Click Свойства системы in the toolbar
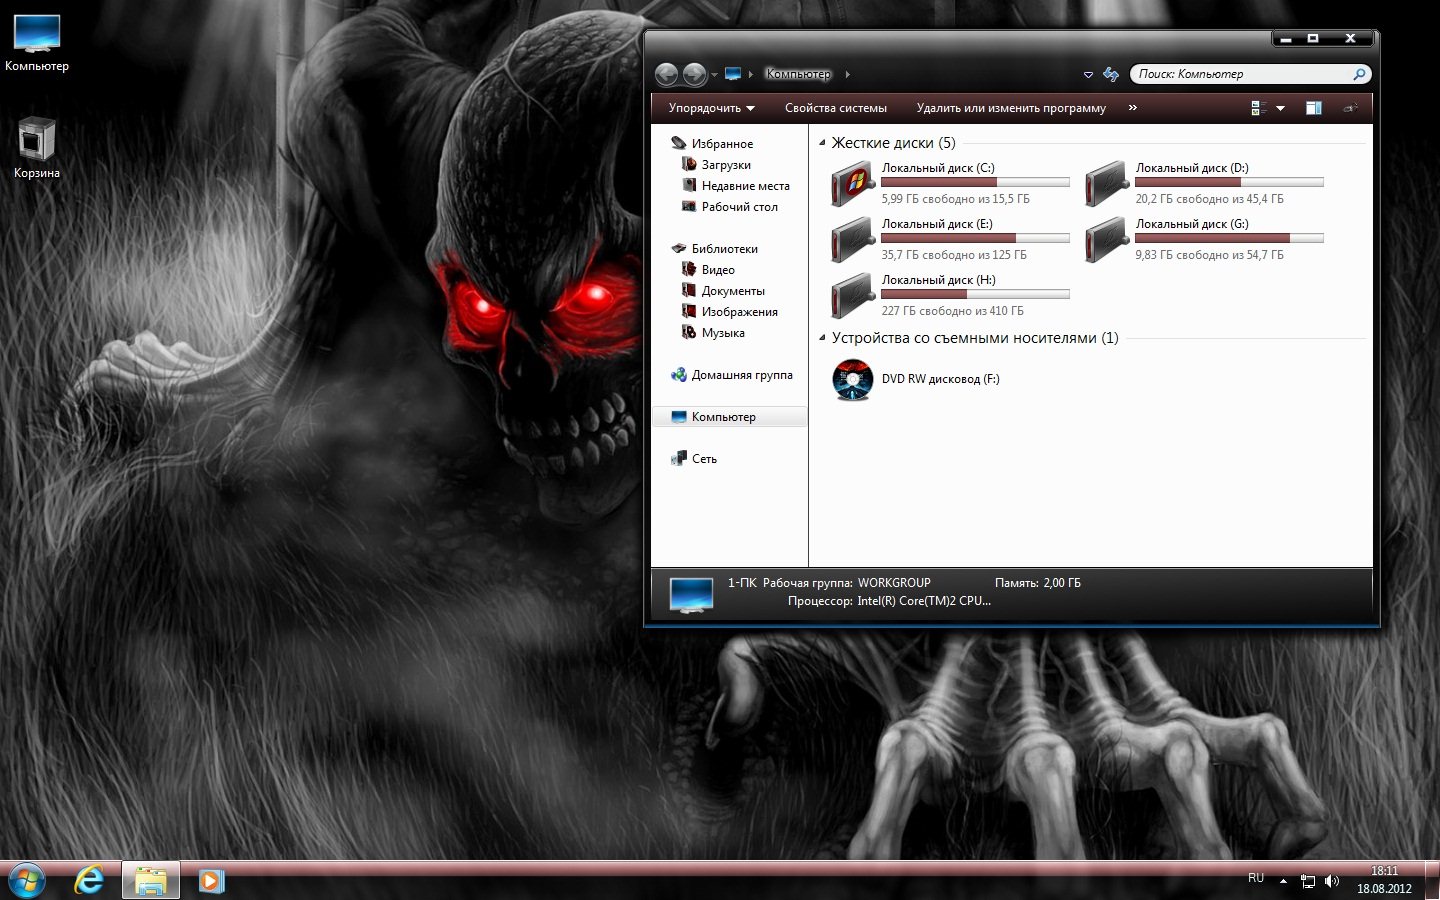 pyautogui.click(x=835, y=108)
